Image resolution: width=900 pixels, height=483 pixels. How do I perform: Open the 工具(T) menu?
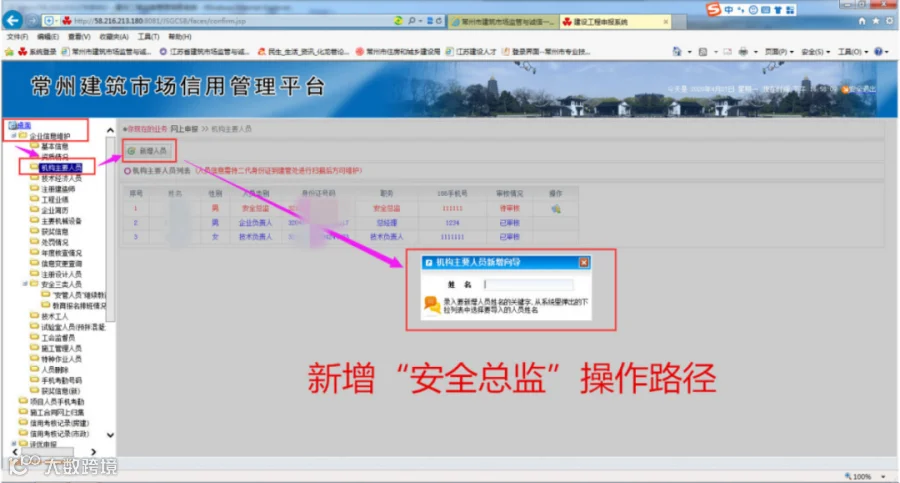[x=148, y=37]
